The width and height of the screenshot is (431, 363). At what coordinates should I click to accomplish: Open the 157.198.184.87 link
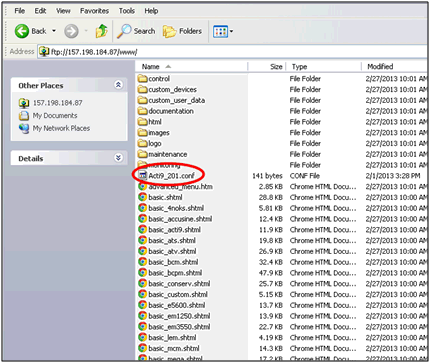pyautogui.click(x=58, y=103)
